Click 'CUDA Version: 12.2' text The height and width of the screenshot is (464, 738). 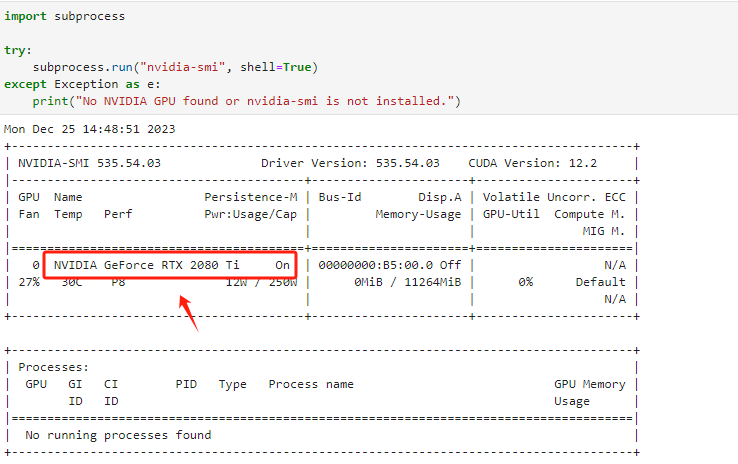pyautogui.click(x=532, y=163)
